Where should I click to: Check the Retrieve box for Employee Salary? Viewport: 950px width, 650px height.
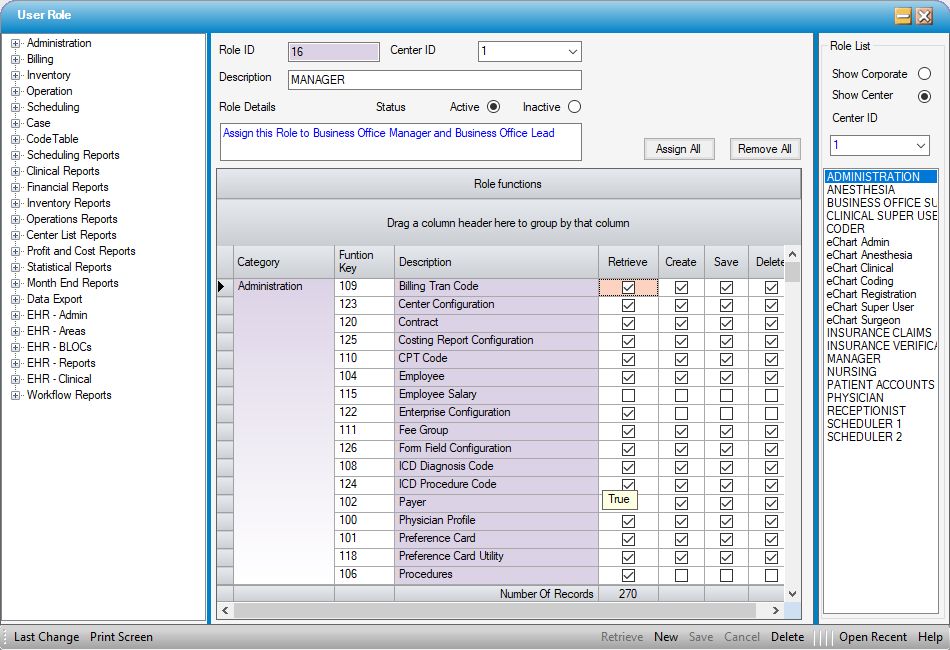click(628, 396)
